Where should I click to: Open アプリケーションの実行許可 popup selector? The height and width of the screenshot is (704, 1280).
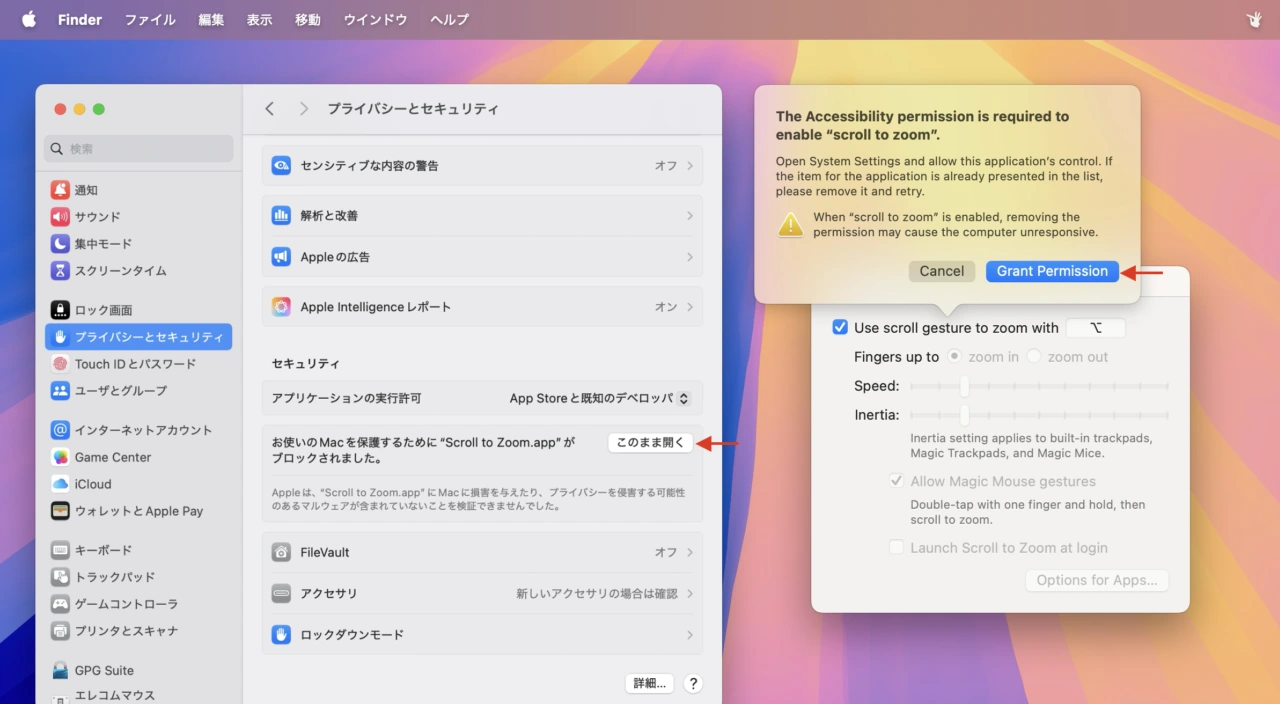click(x=683, y=398)
